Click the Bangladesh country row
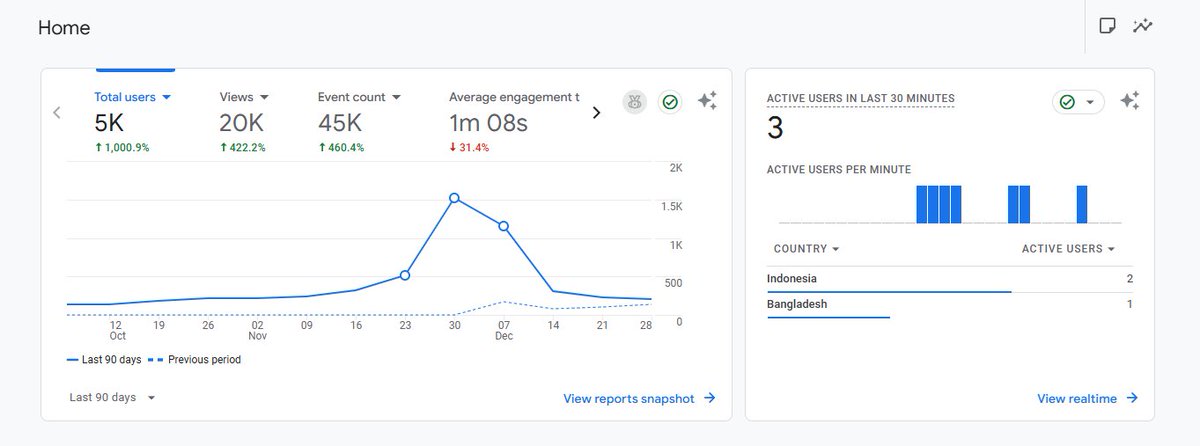1200x446 pixels. pyautogui.click(x=950, y=304)
